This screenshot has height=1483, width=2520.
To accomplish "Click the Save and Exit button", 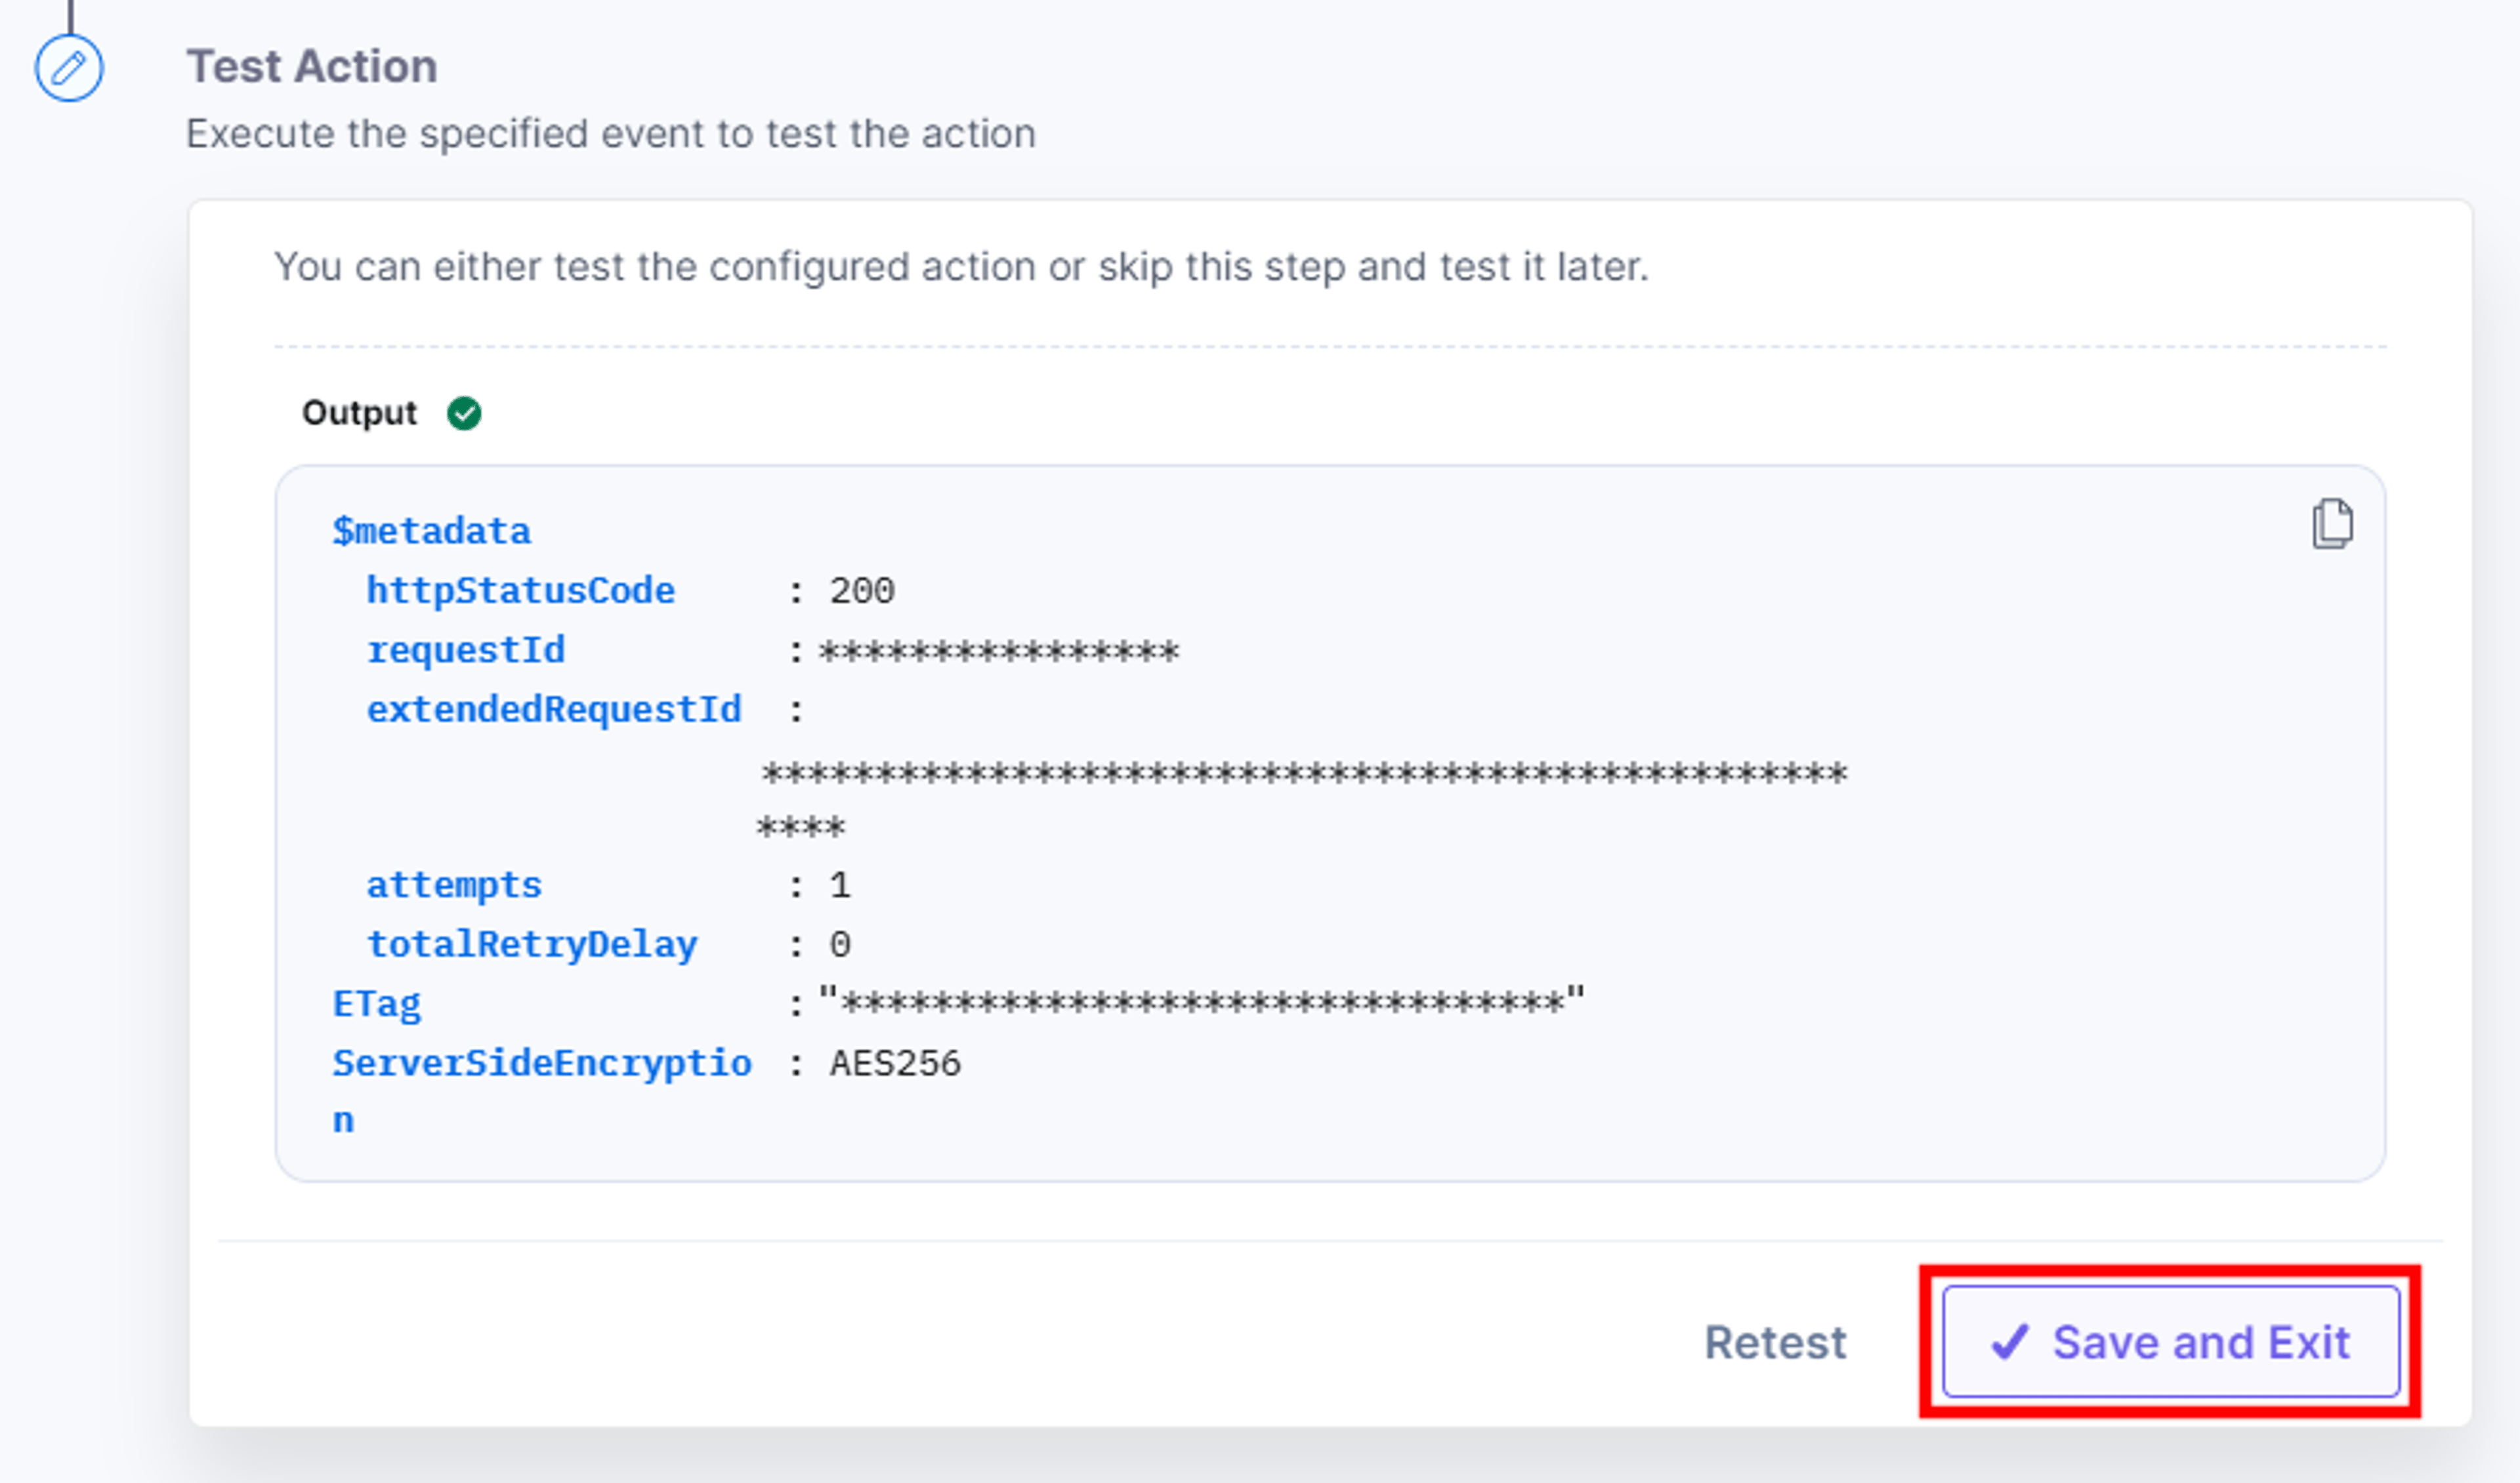I will [2170, 1341].
